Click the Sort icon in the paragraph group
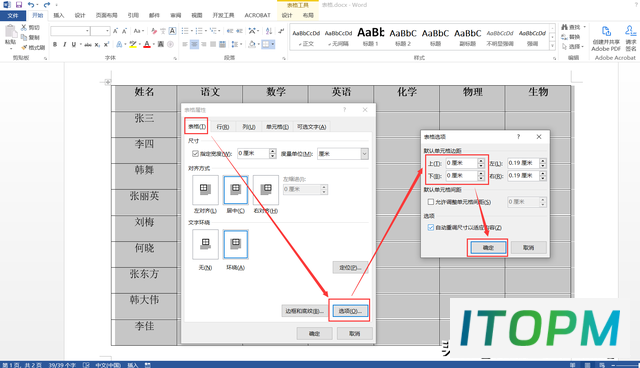640x368 pixels. 269,31
